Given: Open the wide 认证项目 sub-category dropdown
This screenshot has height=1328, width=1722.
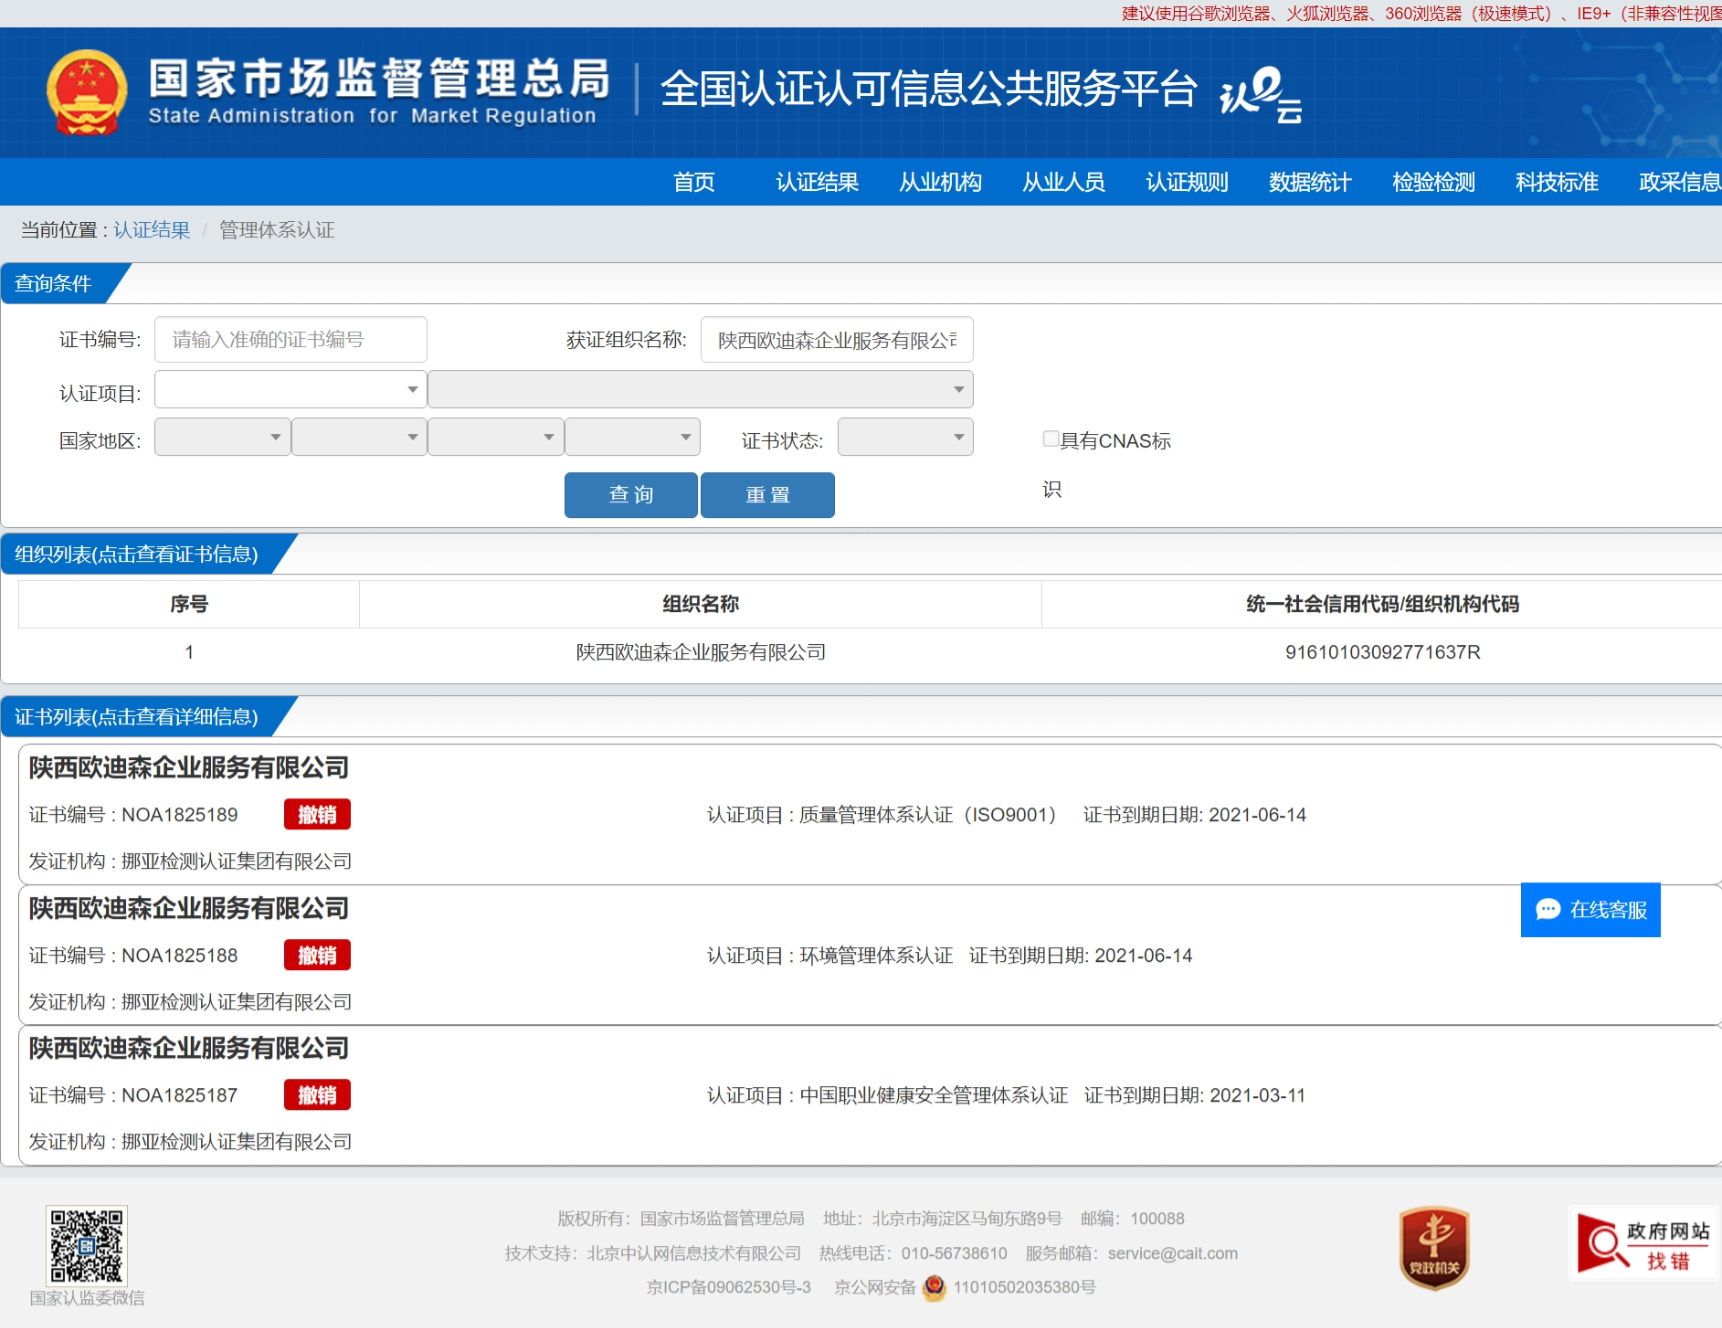Looking at the screenshot, I should click(x=700, y=389).
